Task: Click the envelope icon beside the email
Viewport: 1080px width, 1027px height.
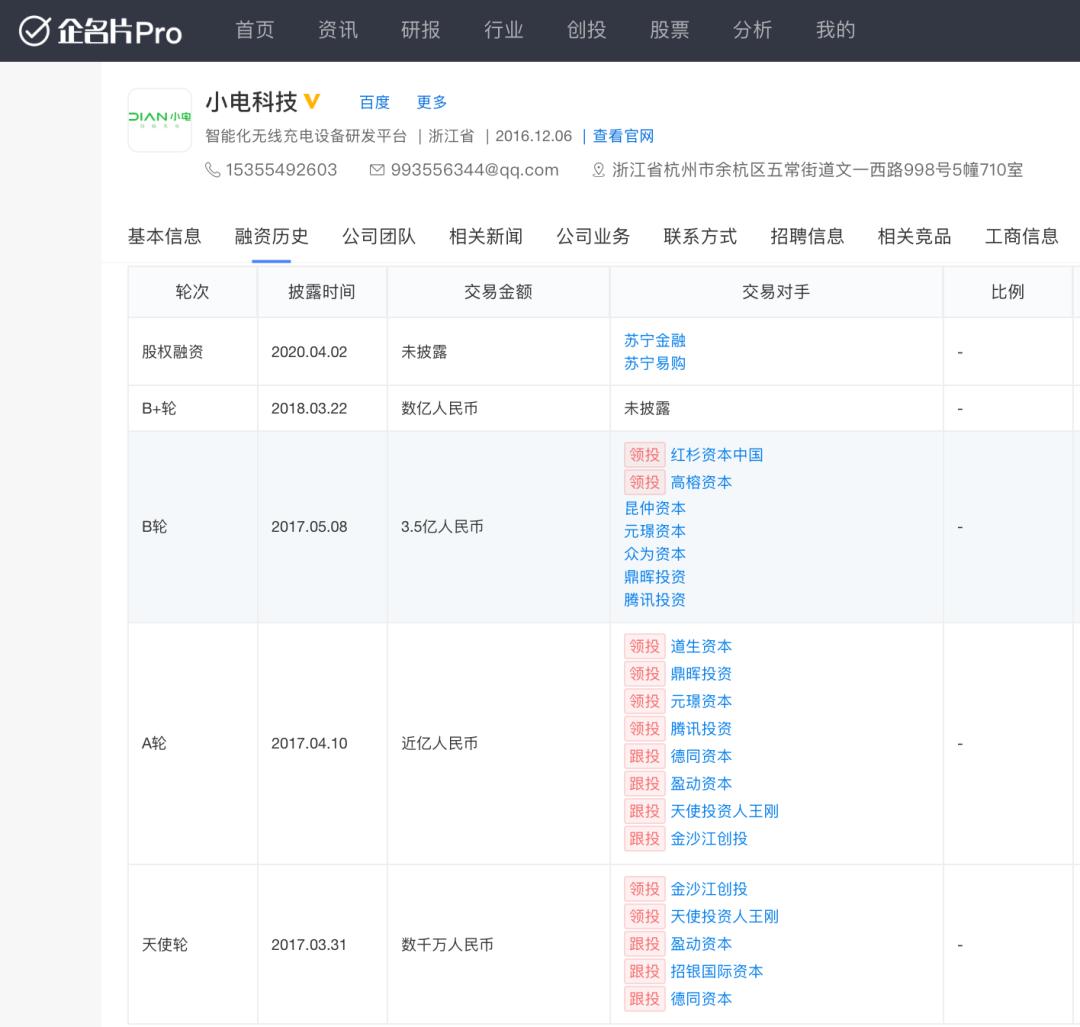Action: click(x=377, y=169)
